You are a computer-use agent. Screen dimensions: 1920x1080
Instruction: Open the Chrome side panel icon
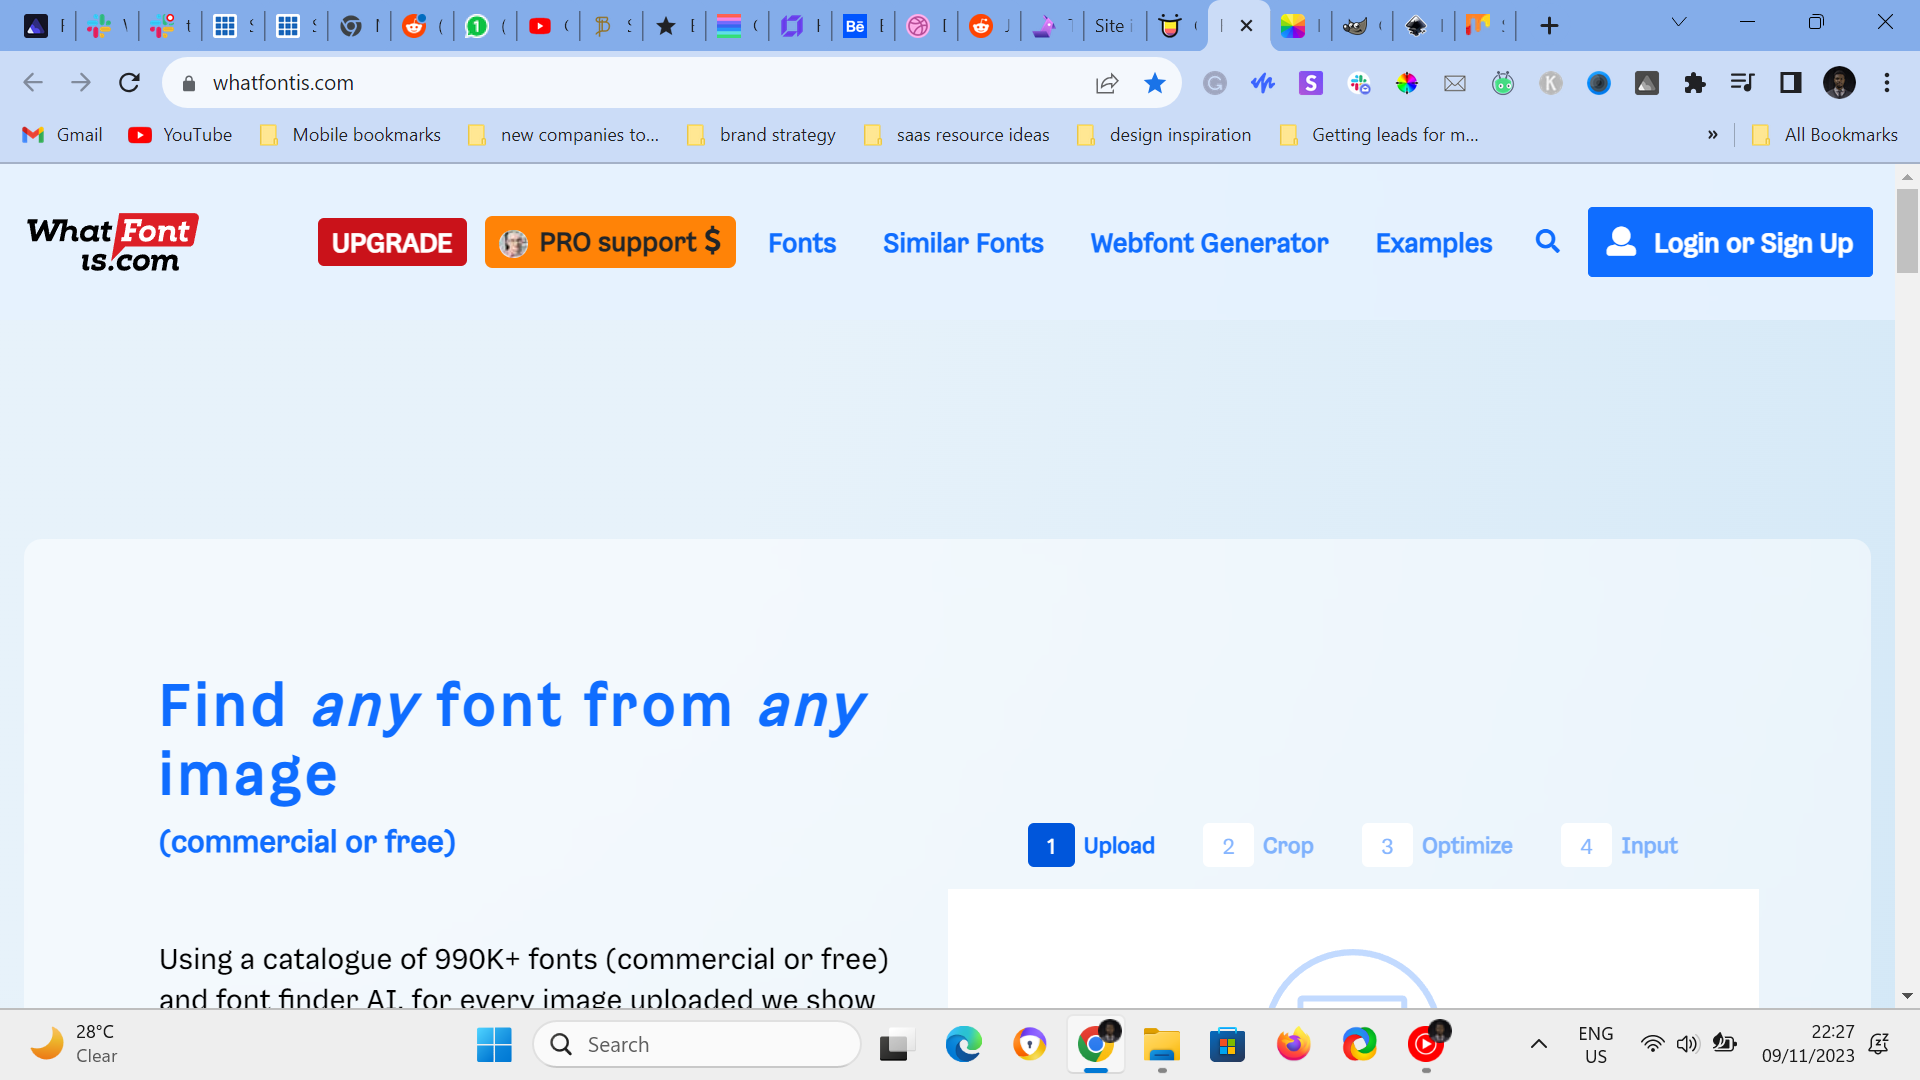click(1790, 83)
